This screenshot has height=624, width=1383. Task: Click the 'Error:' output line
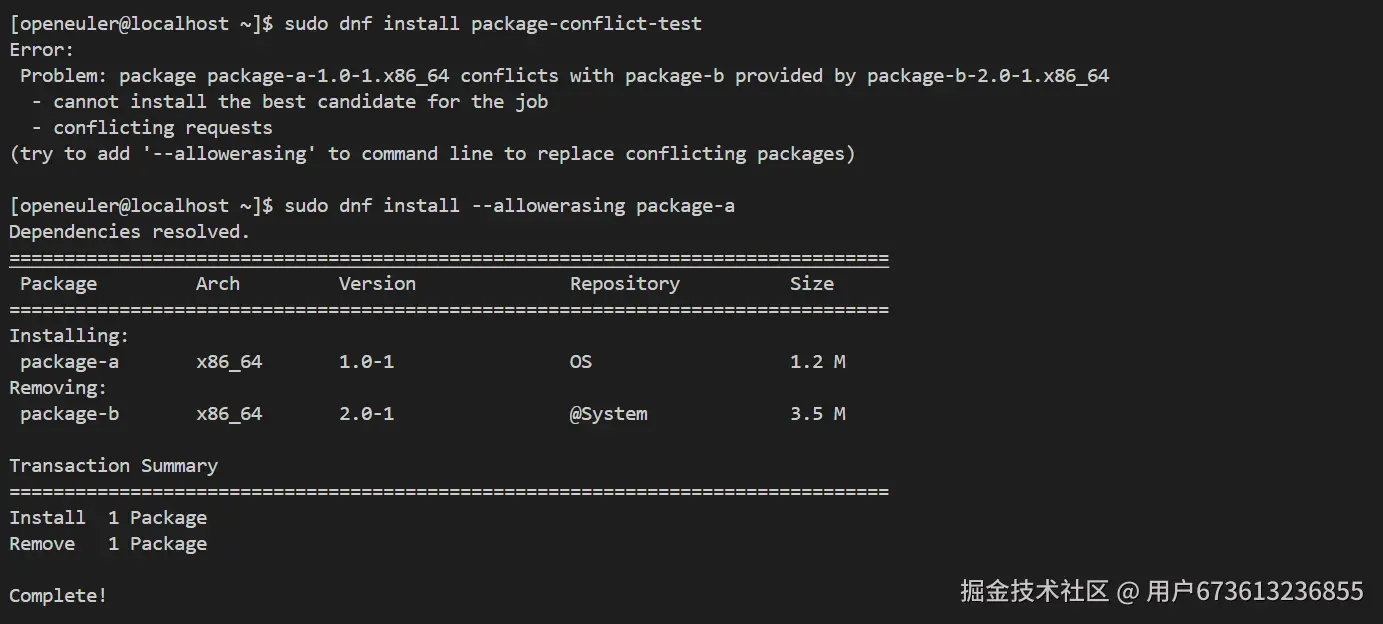click(42, 49)
